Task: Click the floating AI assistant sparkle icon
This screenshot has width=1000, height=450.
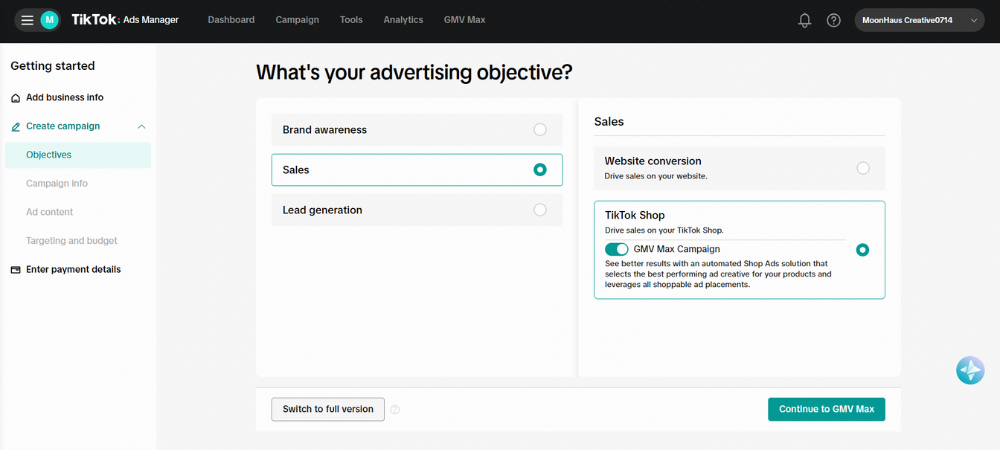Action: [970, 370]
